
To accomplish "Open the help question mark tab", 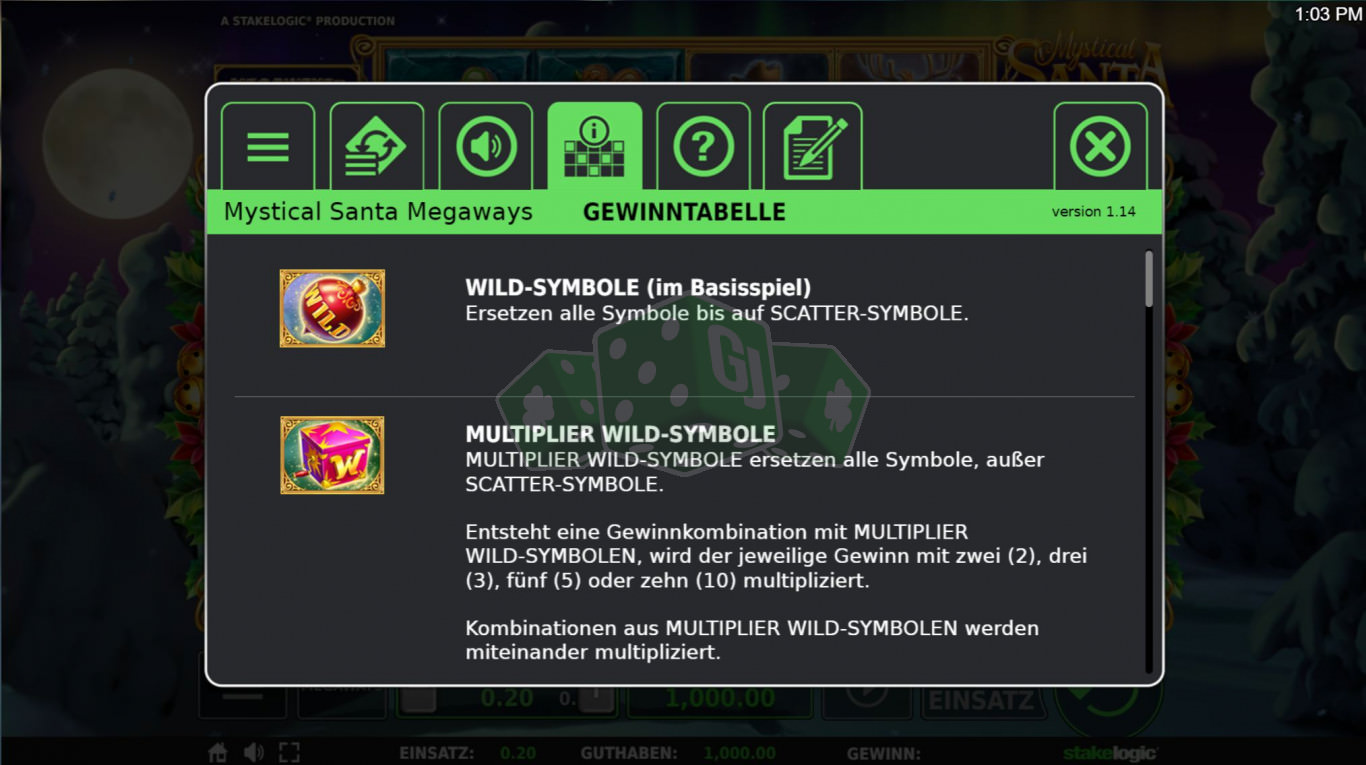I will point(704,147).
